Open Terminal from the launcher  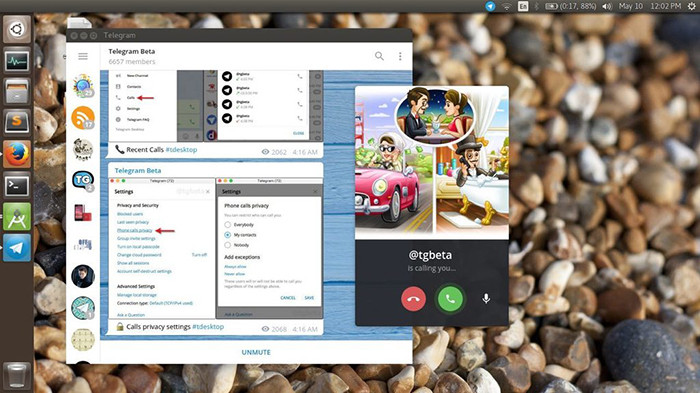[17, 185]
